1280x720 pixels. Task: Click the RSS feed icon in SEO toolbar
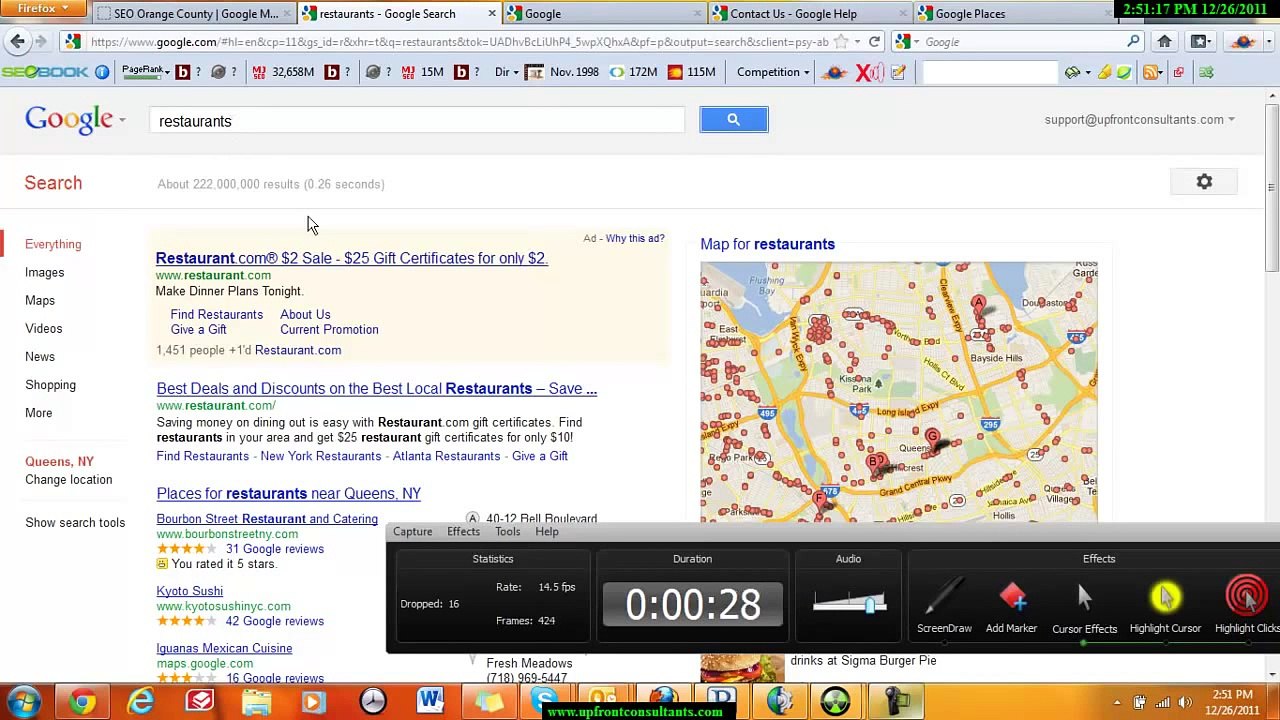[x=1151, y=72]
